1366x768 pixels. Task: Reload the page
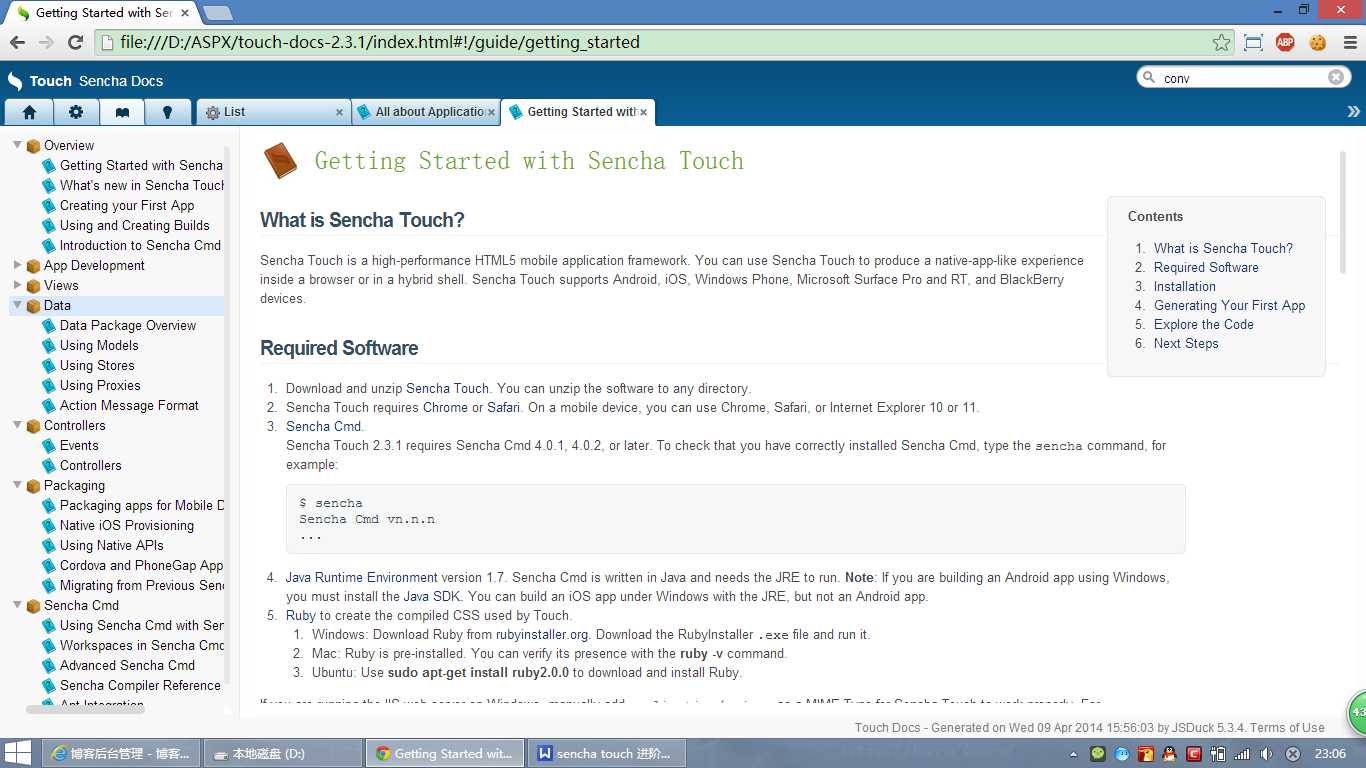(75, 42)
